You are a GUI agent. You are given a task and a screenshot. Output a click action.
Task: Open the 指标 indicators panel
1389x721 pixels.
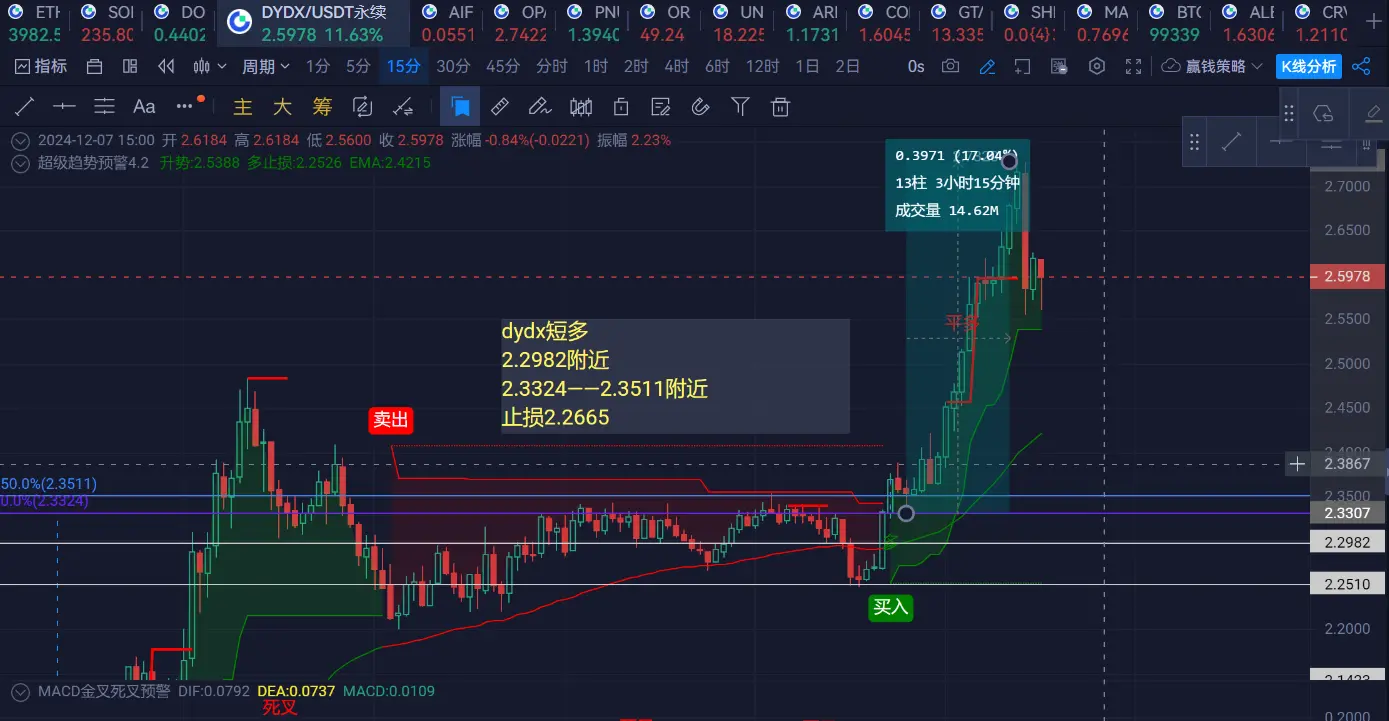(42, 66)
